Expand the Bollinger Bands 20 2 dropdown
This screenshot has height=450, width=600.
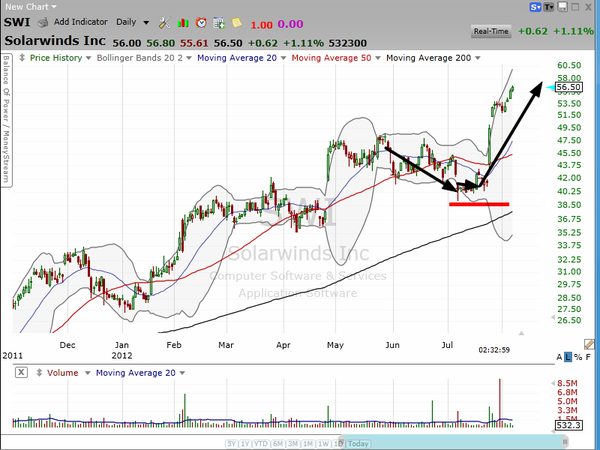[x=190, y=58]
